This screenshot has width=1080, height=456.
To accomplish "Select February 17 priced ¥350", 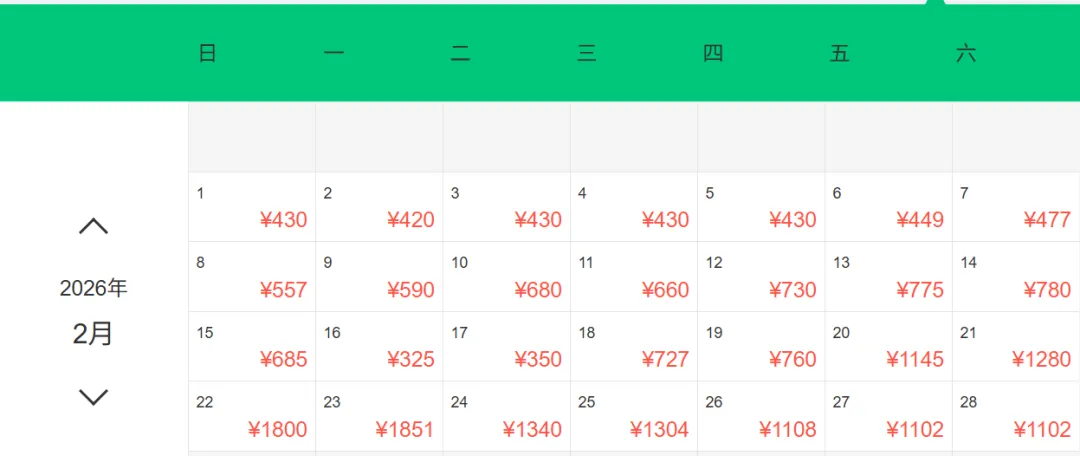I will coord(506,346).
